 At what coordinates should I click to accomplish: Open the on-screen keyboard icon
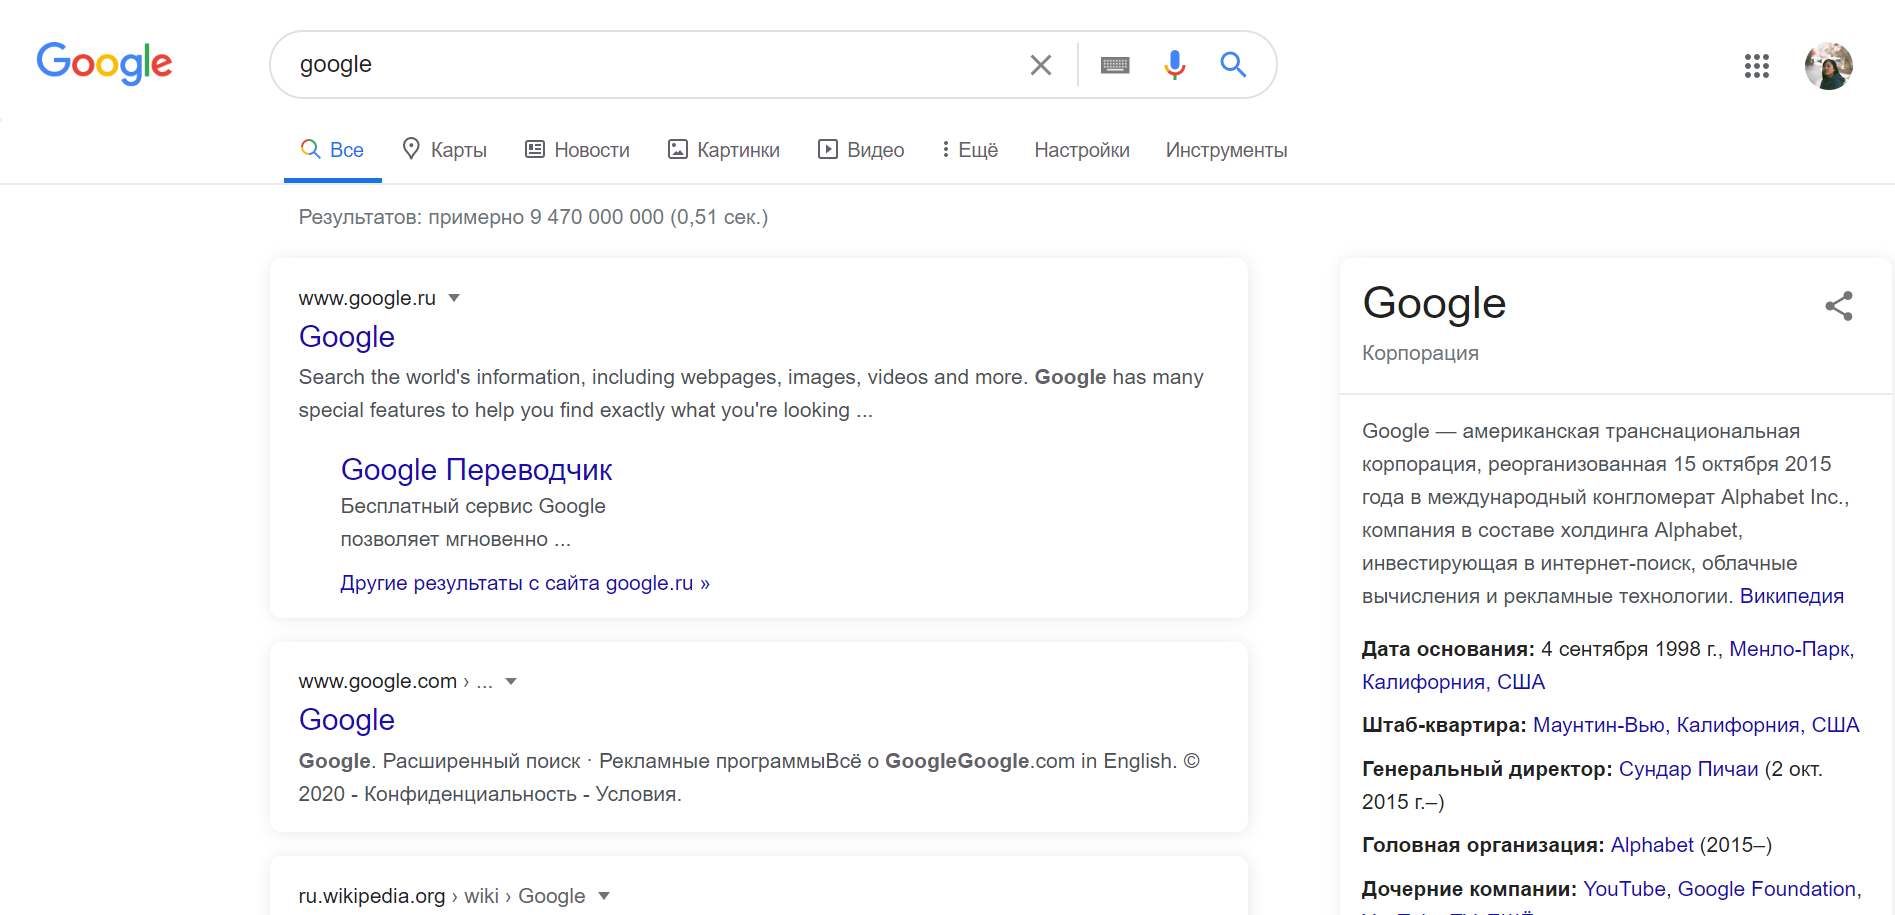1115,65
